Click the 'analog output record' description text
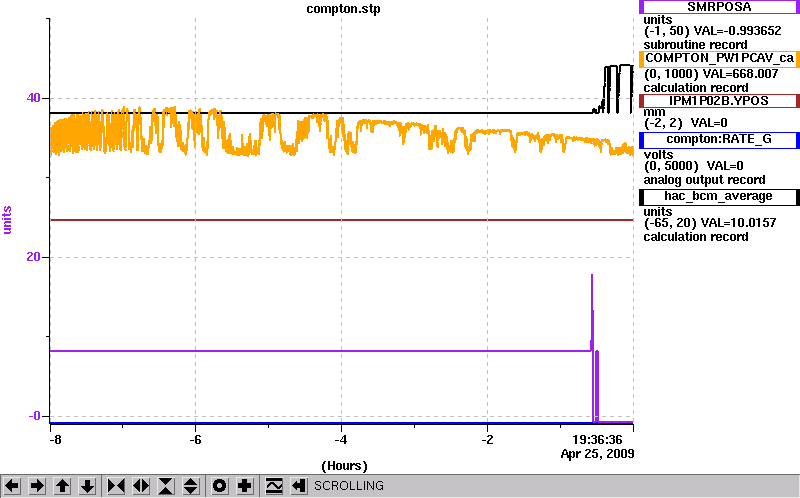The height and width of the screenshot is (498, 800). click(x=705, y=180)
